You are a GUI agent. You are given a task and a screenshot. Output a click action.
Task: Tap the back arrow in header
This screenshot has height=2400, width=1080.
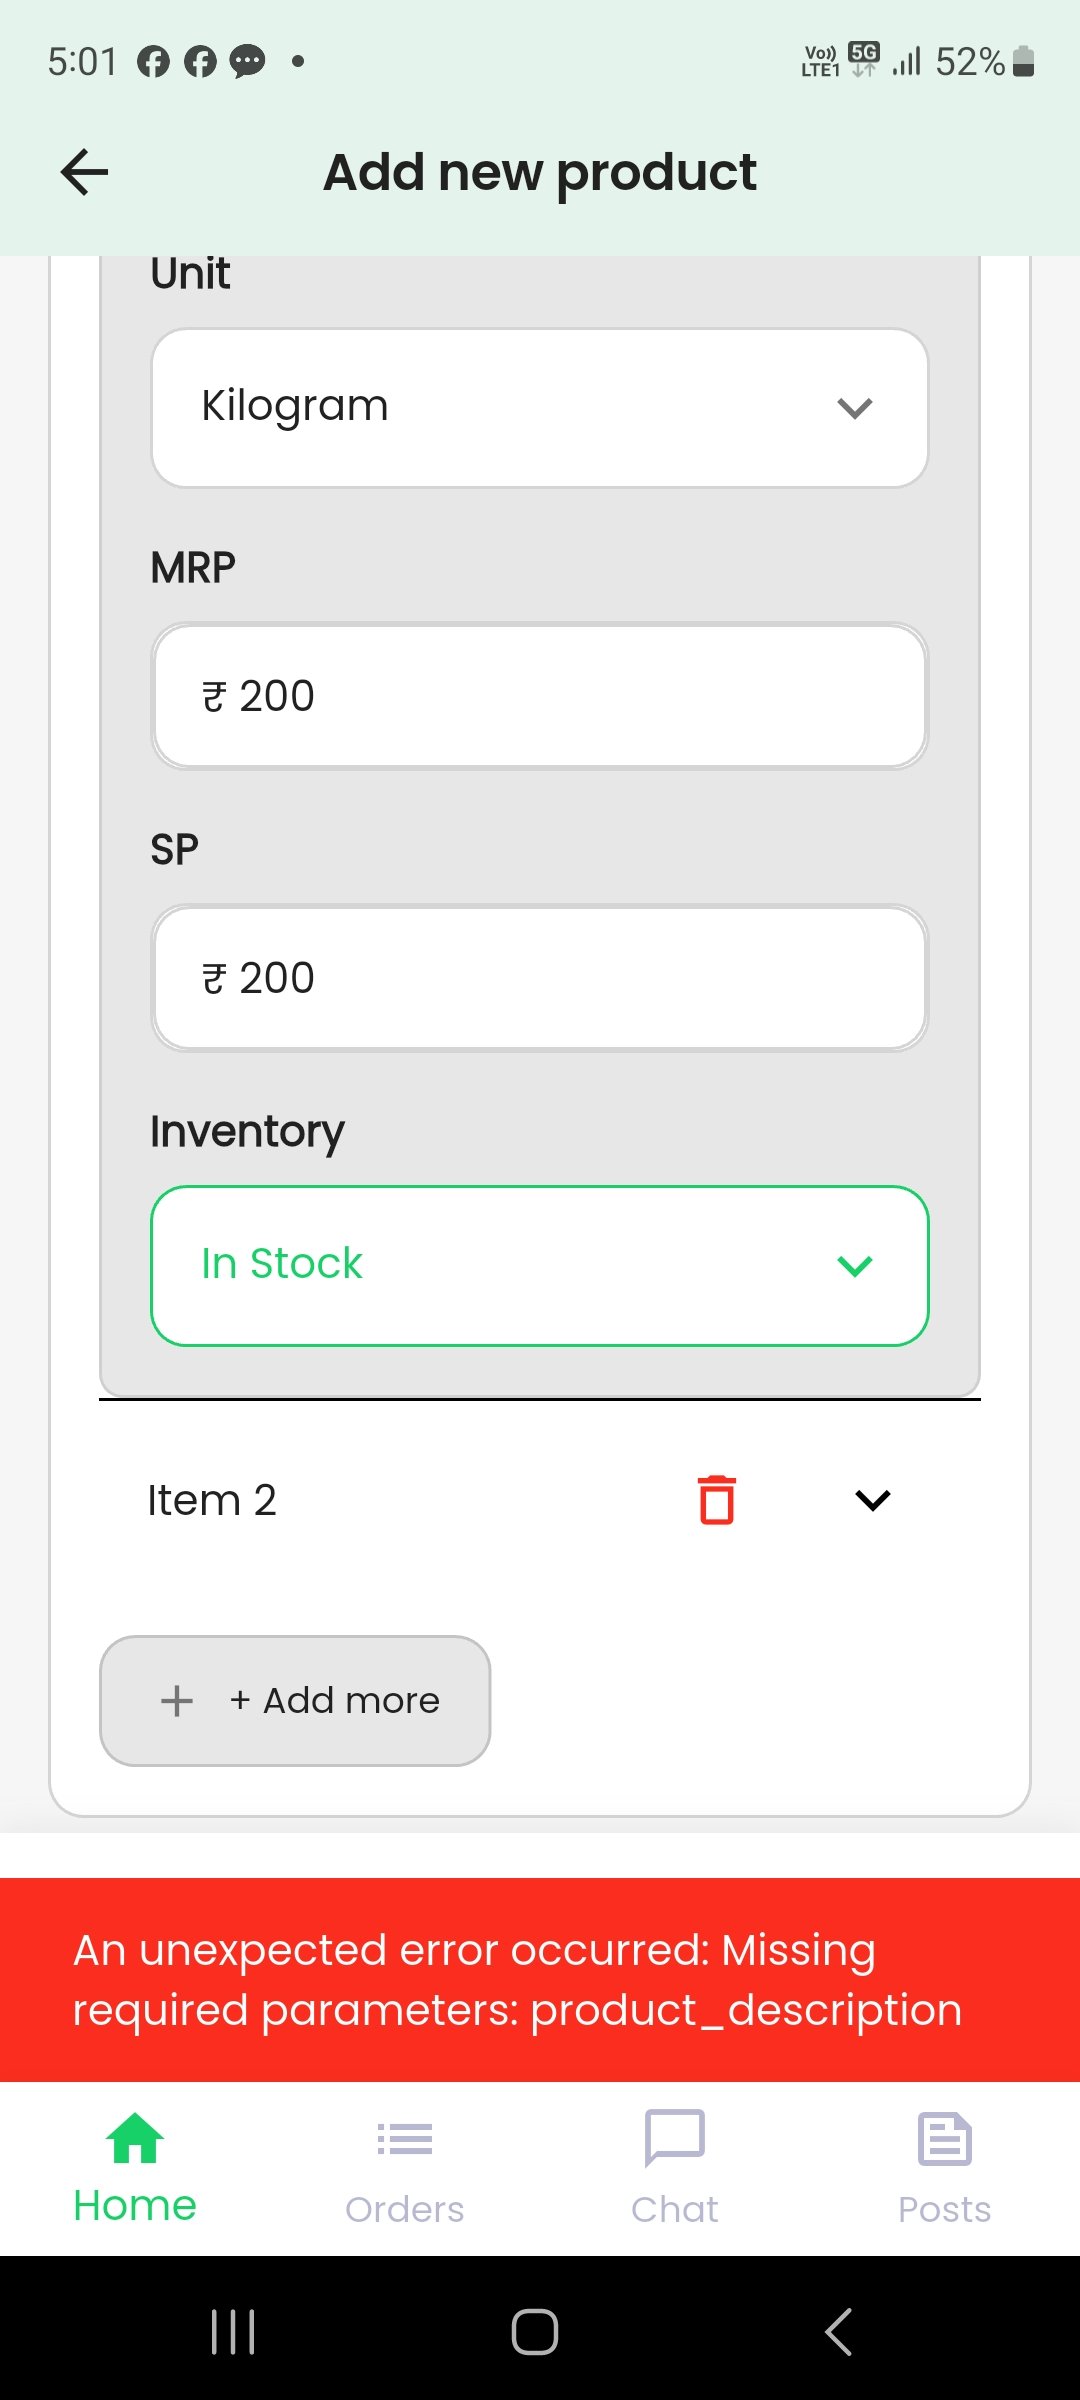pyautogui.click(x=84, y=172)
